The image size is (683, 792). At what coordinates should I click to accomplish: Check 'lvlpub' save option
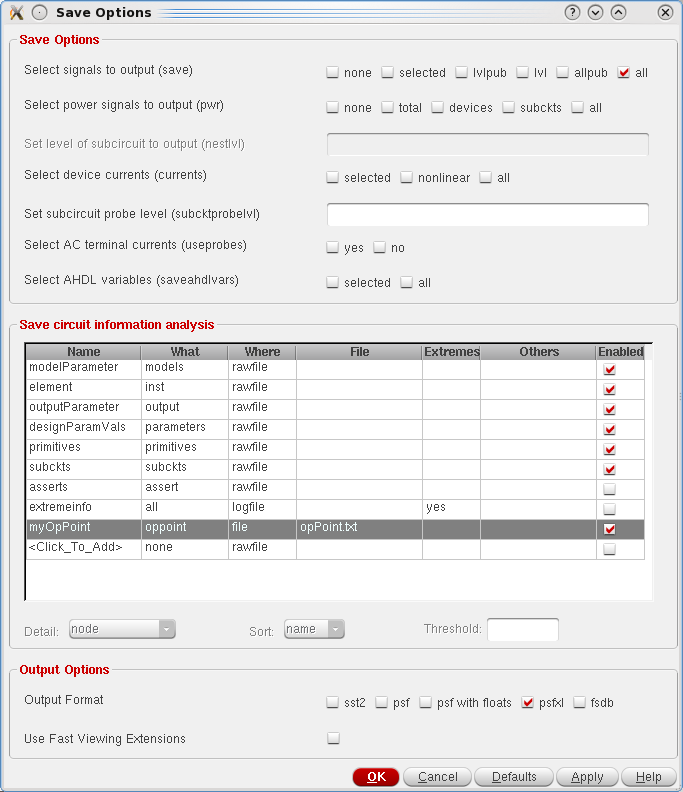point(461,72)
